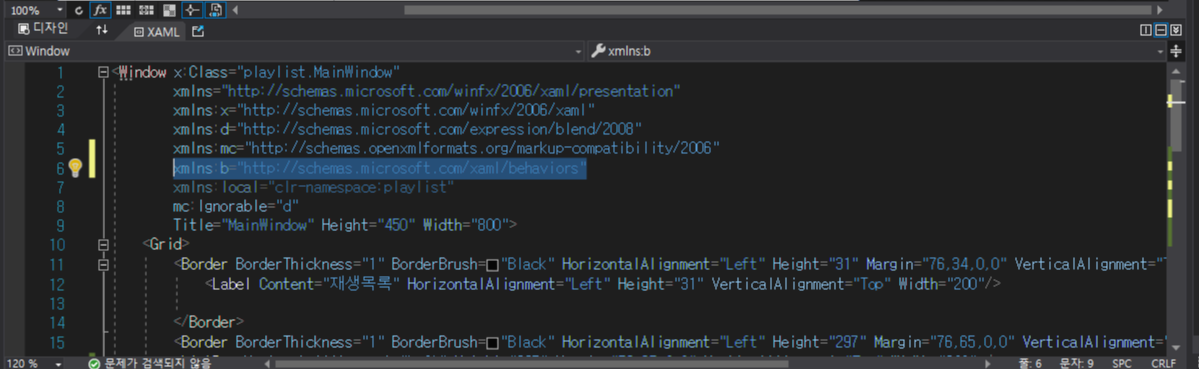Click the green check status icon
Image resolution: width=1199 pixels, height=369 pixels.
click(x=94, y=363)
